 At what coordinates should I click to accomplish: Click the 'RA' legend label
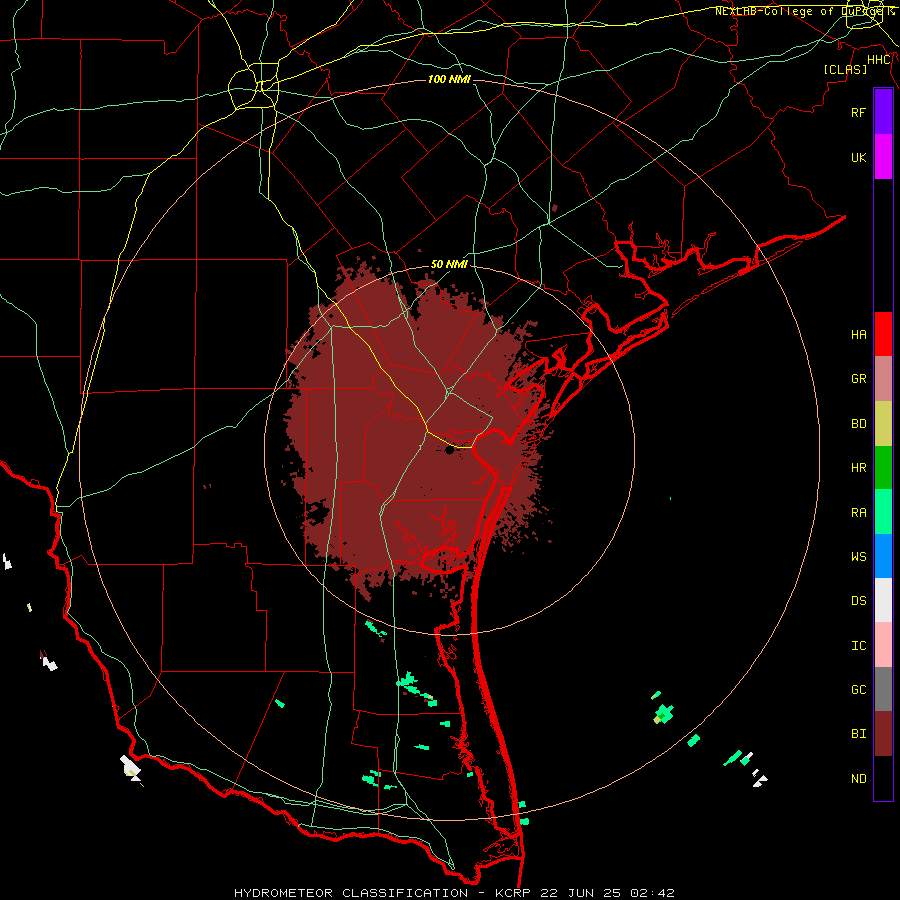point(858,512)
